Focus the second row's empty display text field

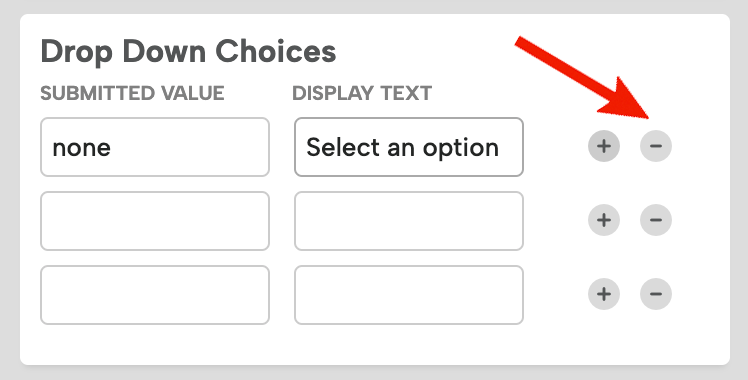click(409, 221)
